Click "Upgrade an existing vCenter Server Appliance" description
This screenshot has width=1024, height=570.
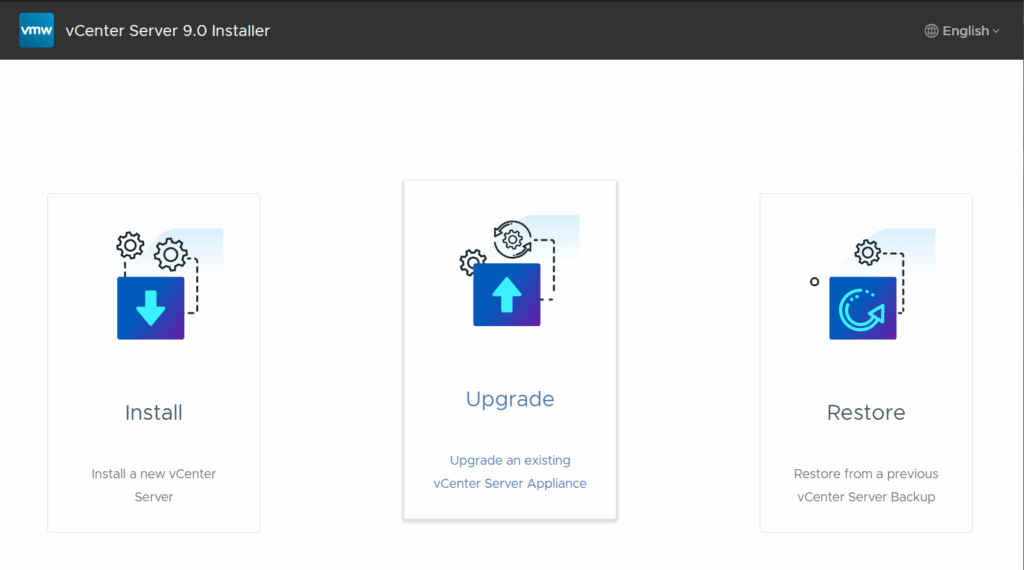point(510,471)
